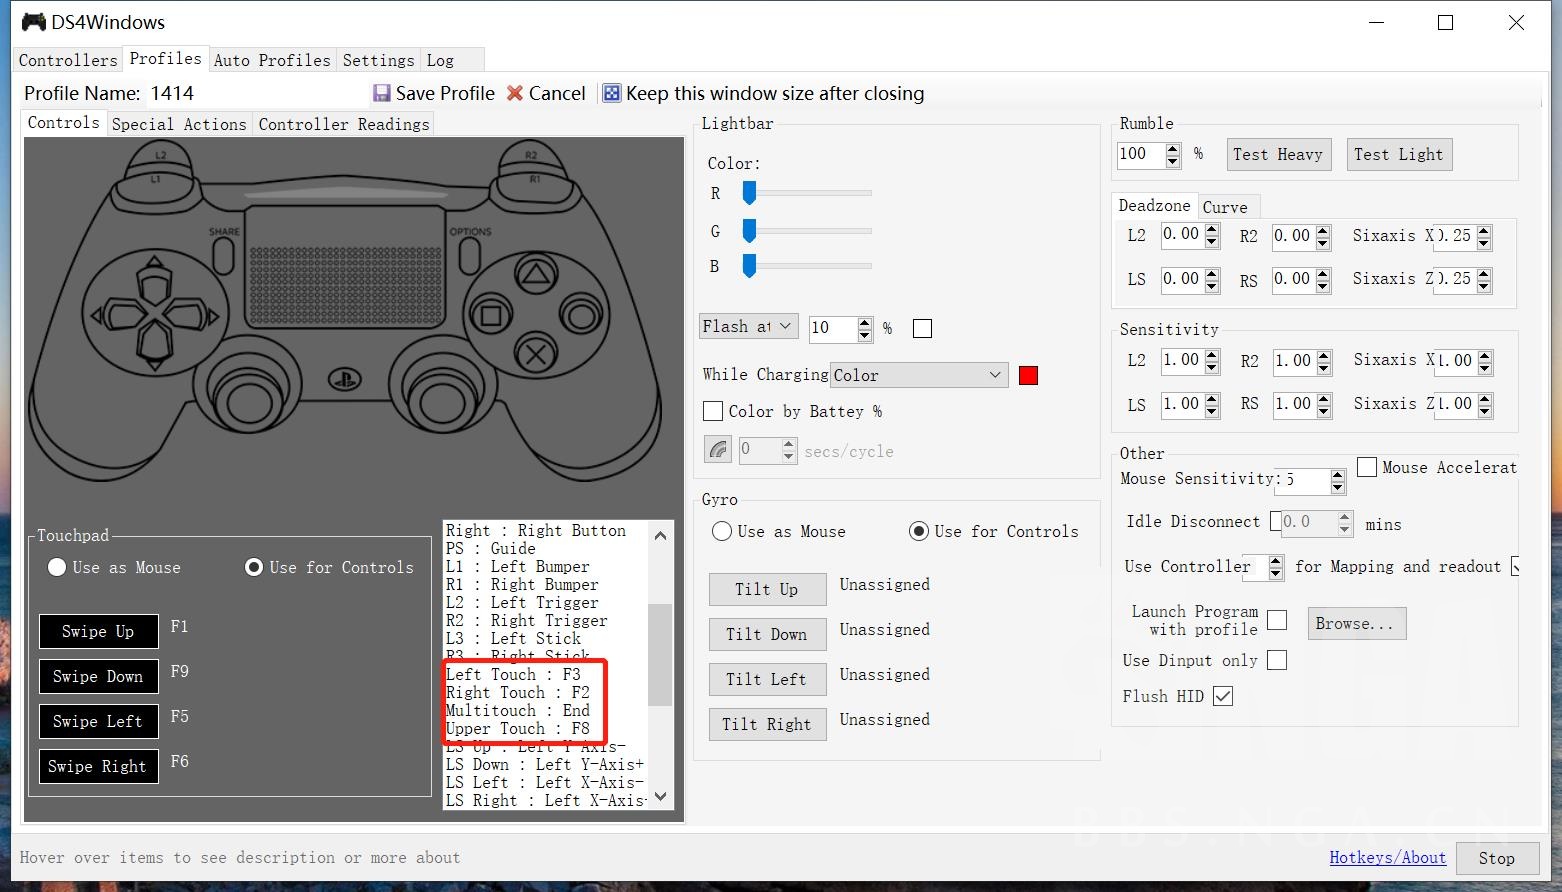1562x892 pixels.
Task: Click the OPTIONS button on controller image
Action: 469,256
